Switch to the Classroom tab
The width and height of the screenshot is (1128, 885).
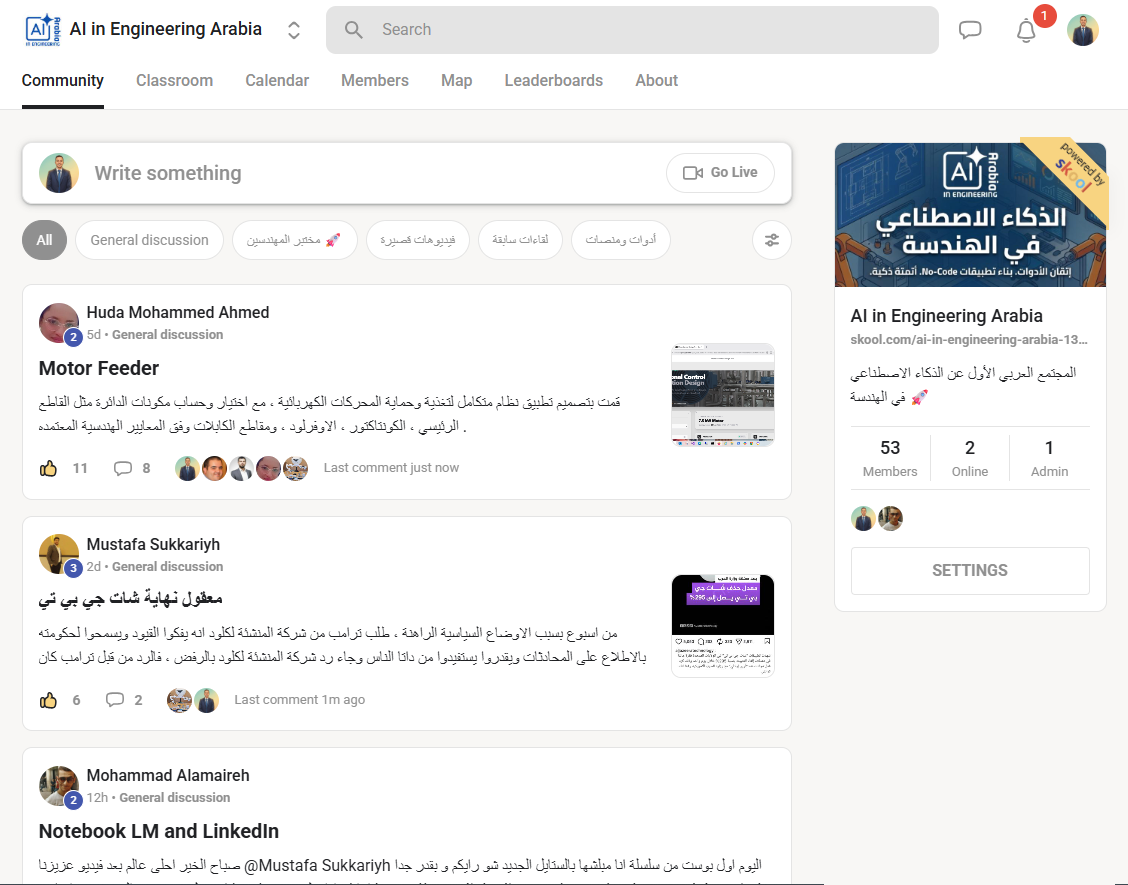pos(174,80)
